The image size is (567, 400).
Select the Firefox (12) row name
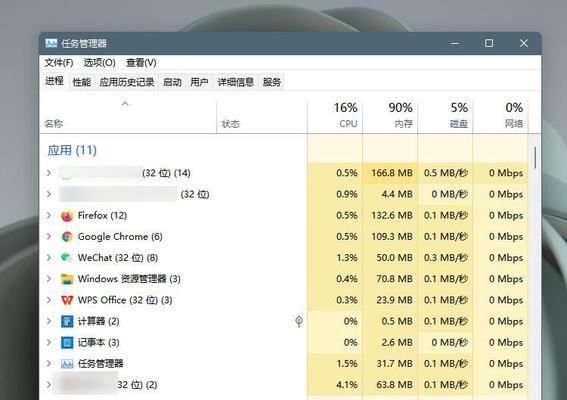click(x=102, y=216)
